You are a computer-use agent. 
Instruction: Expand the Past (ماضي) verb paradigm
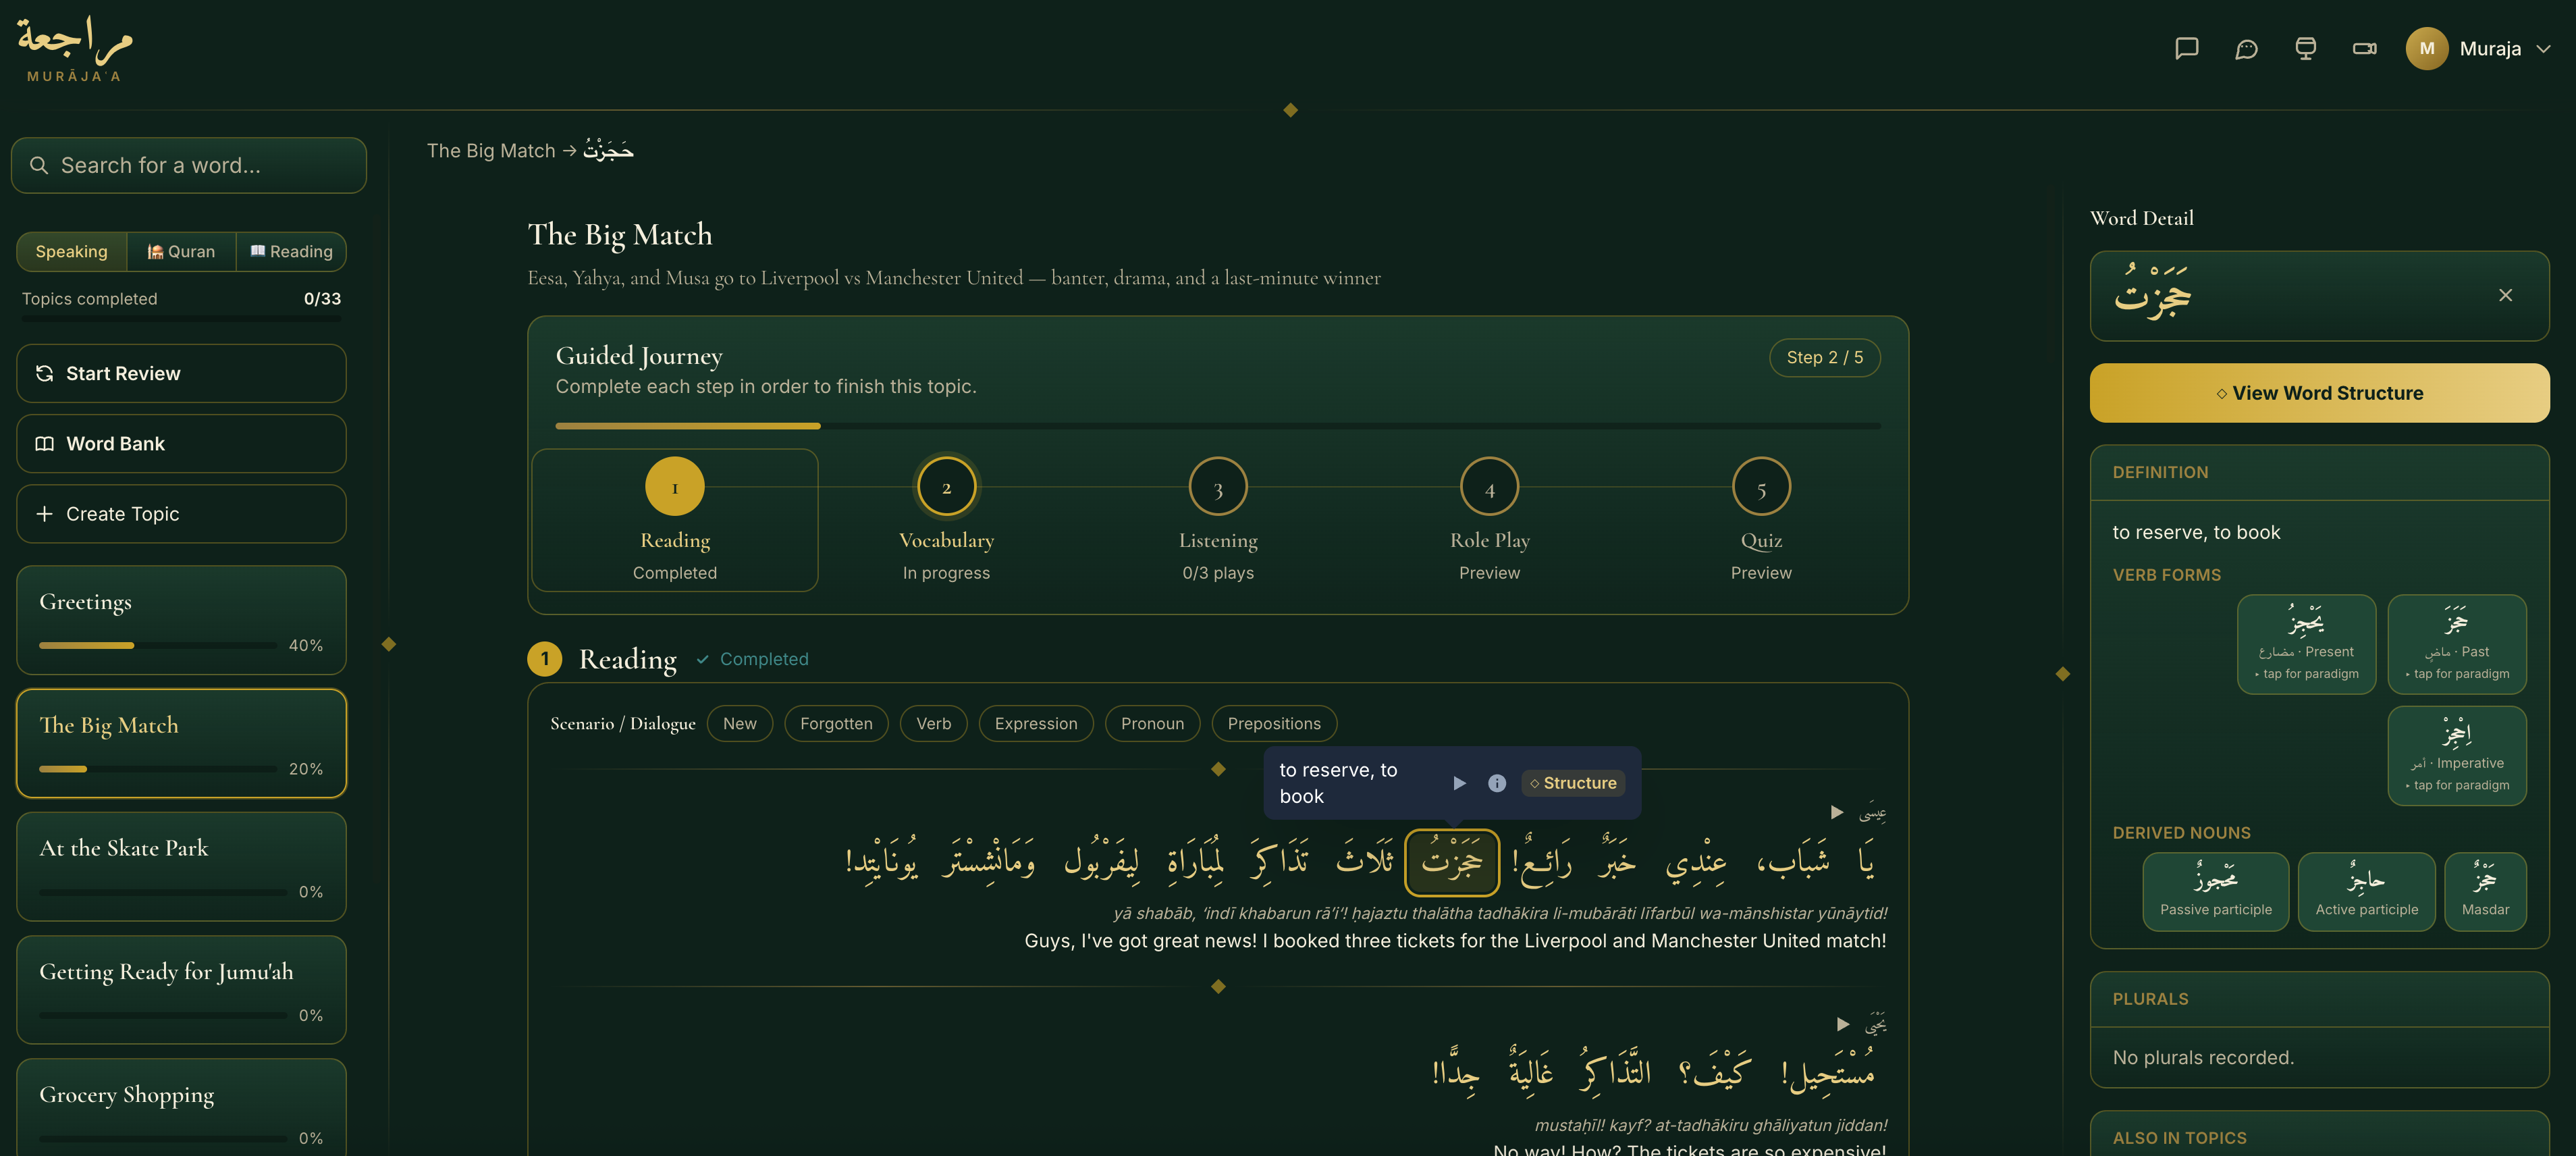(x=2457, y=644)
